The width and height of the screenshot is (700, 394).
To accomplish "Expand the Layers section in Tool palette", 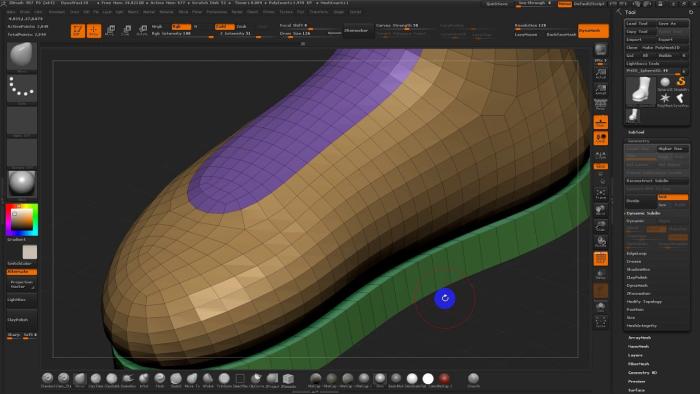I will [635, 356].
